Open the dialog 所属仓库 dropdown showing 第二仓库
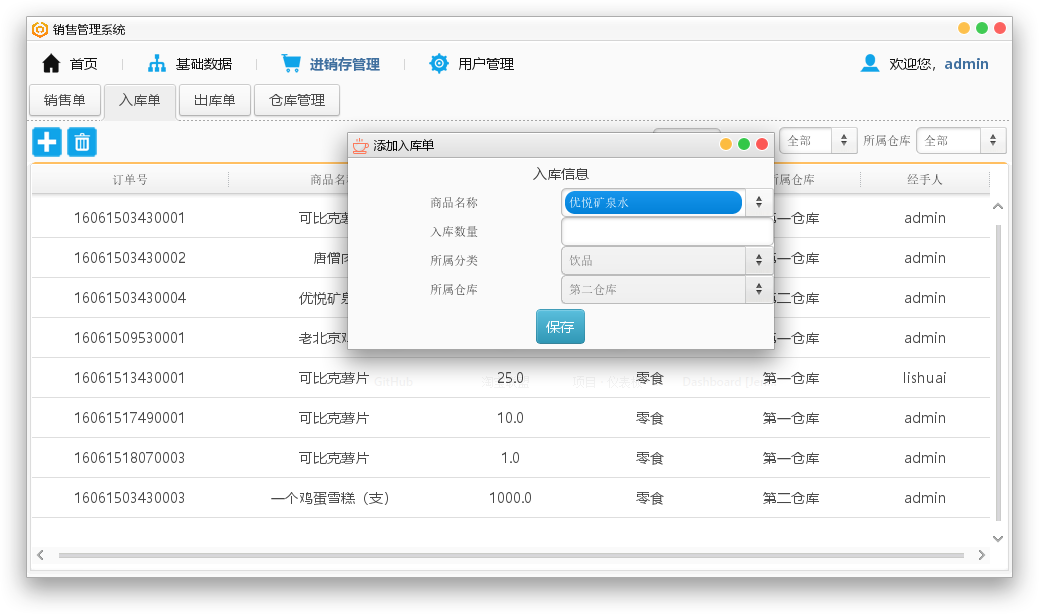Viewport: 1039px width, 614px height. 666,289
